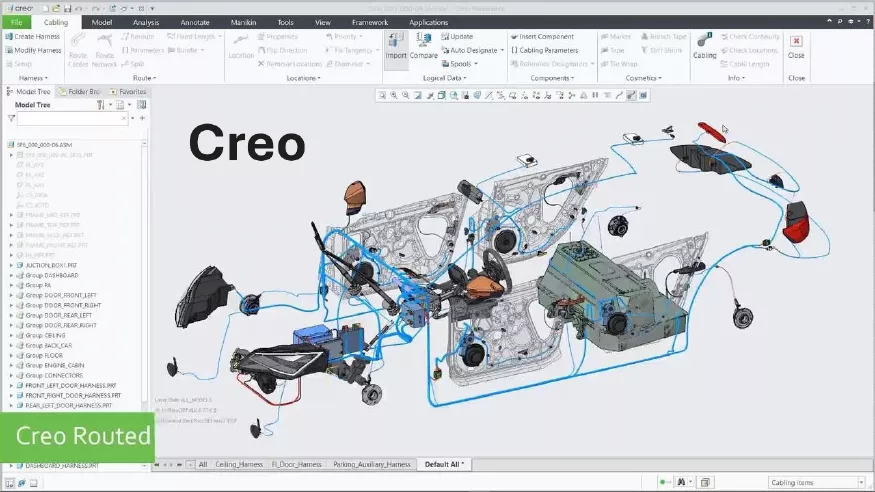
Task: Click the red Close cabling button
Action: (x=796, y=41)
